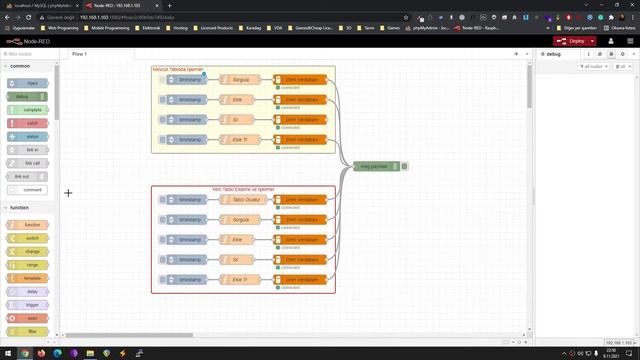Open the Deploy options dropdown arrow
Image resolution: width=640 pixels, height=360 pixels.
click(x=592, y=41)
